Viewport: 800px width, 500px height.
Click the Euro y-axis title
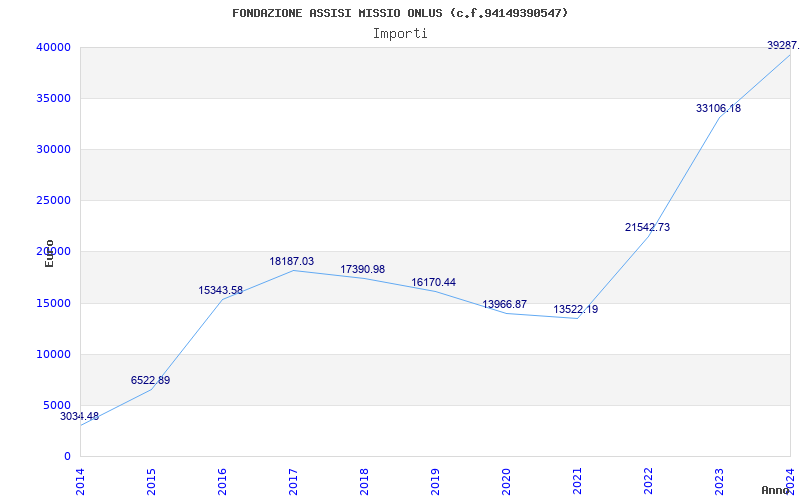(49, 254)
